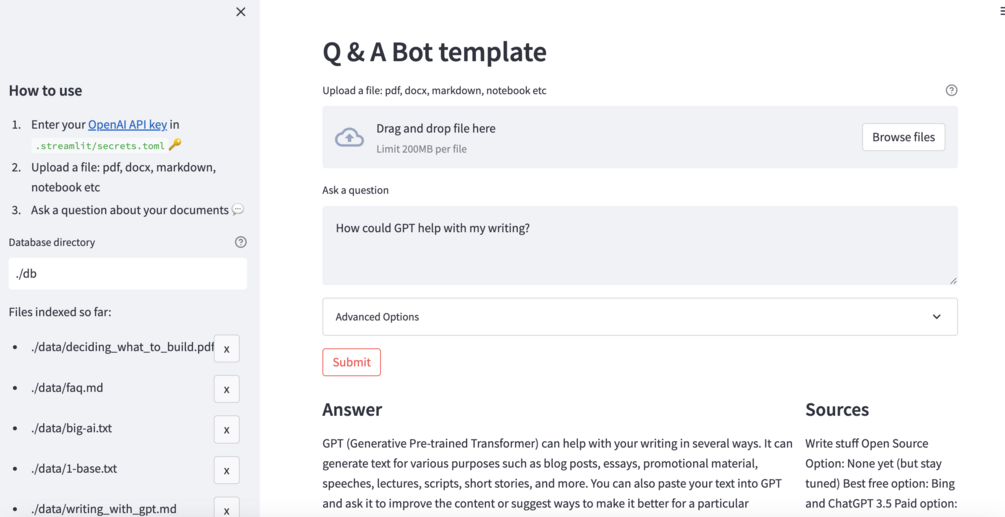Click the Database directory help icon
Screen dimensions: 1005x517
[240, 242]
